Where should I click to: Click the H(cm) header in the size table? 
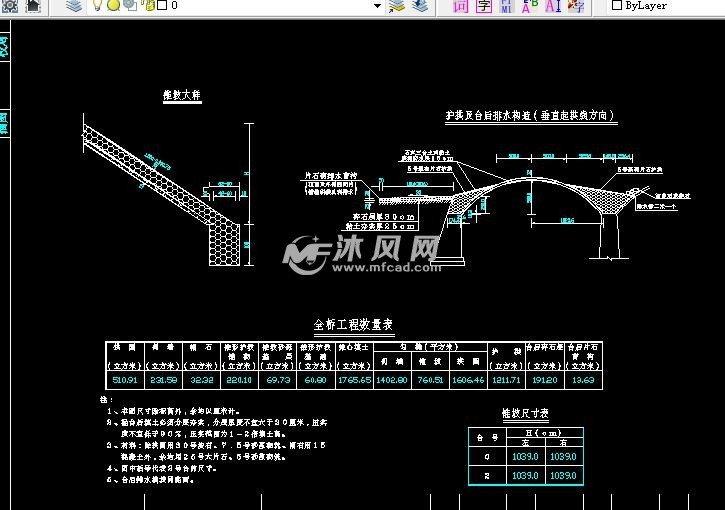pyautogui.click(x=544, y=433)
